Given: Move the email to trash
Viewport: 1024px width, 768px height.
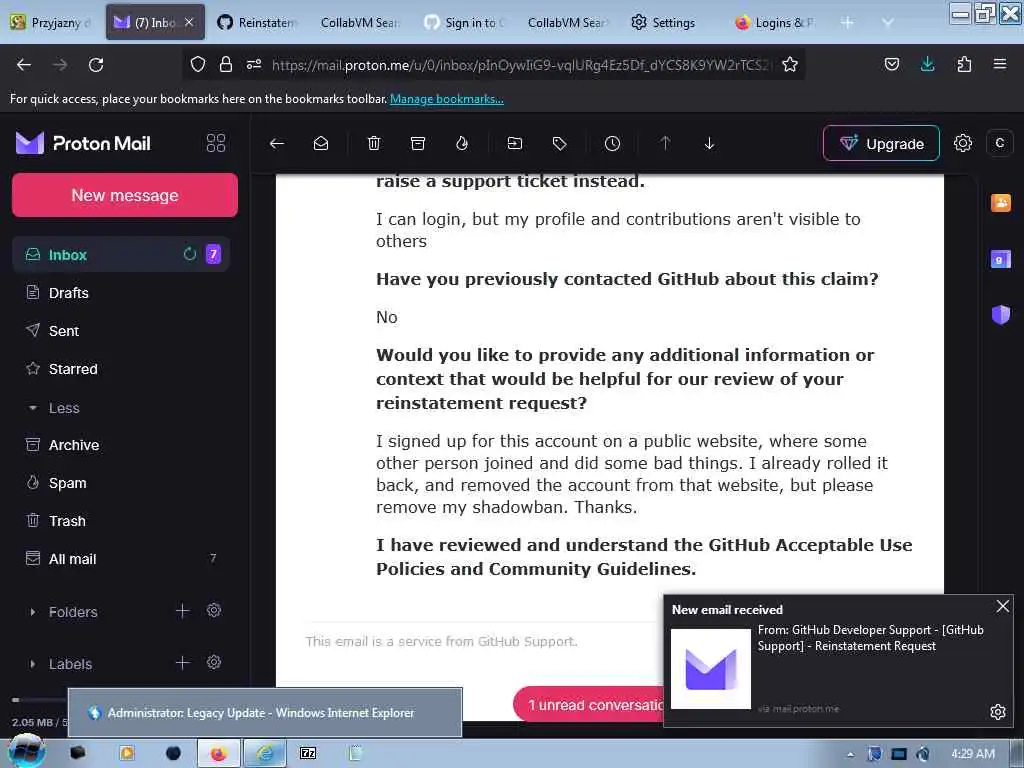Looking at the screenshot, I should tap(374, 144).
